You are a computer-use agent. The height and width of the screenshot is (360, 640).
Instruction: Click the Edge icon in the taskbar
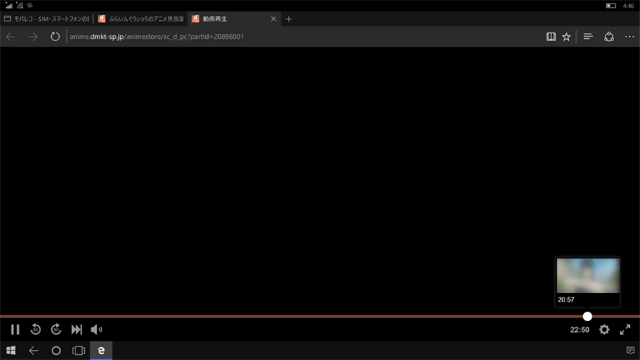[x=101, y=351]
